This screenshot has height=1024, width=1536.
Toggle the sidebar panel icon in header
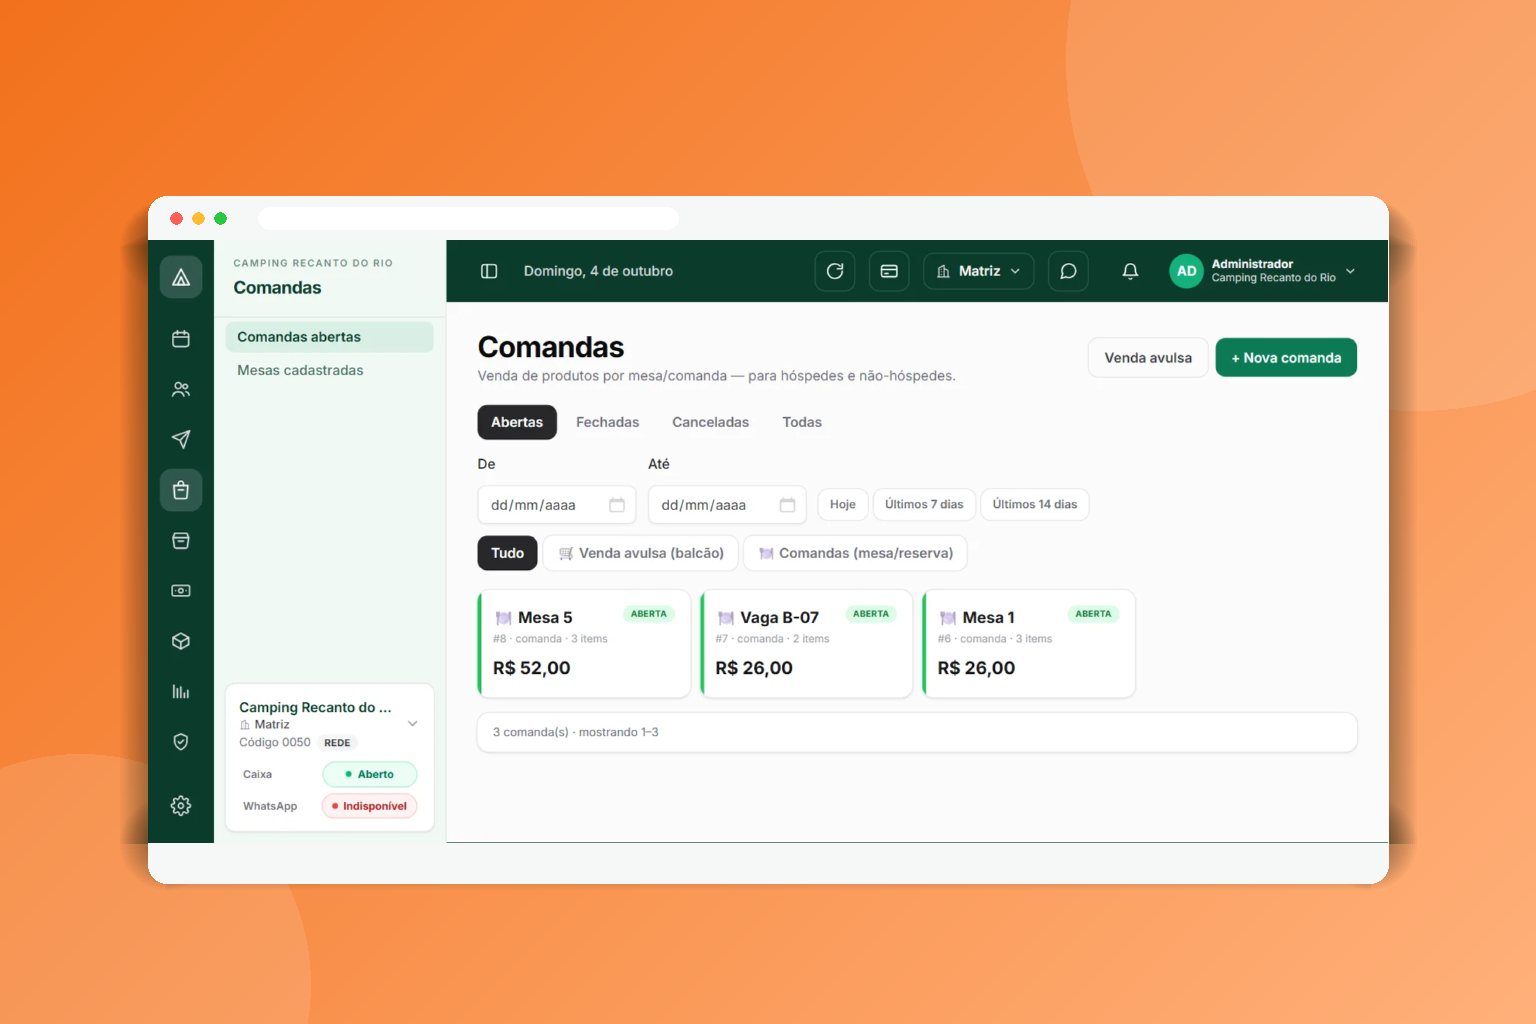point(489,271)
